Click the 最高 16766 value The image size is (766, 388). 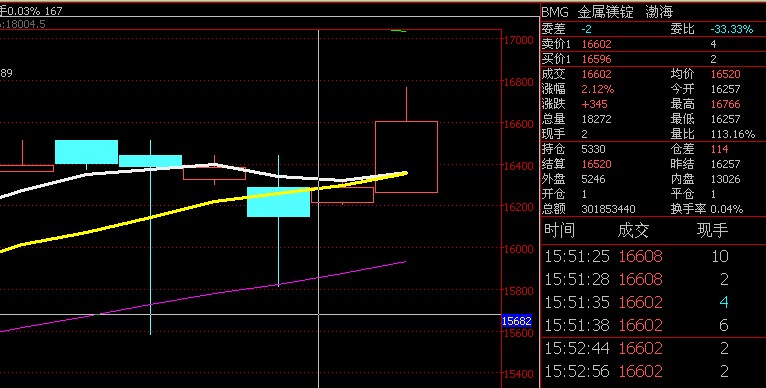coord(725,104)
